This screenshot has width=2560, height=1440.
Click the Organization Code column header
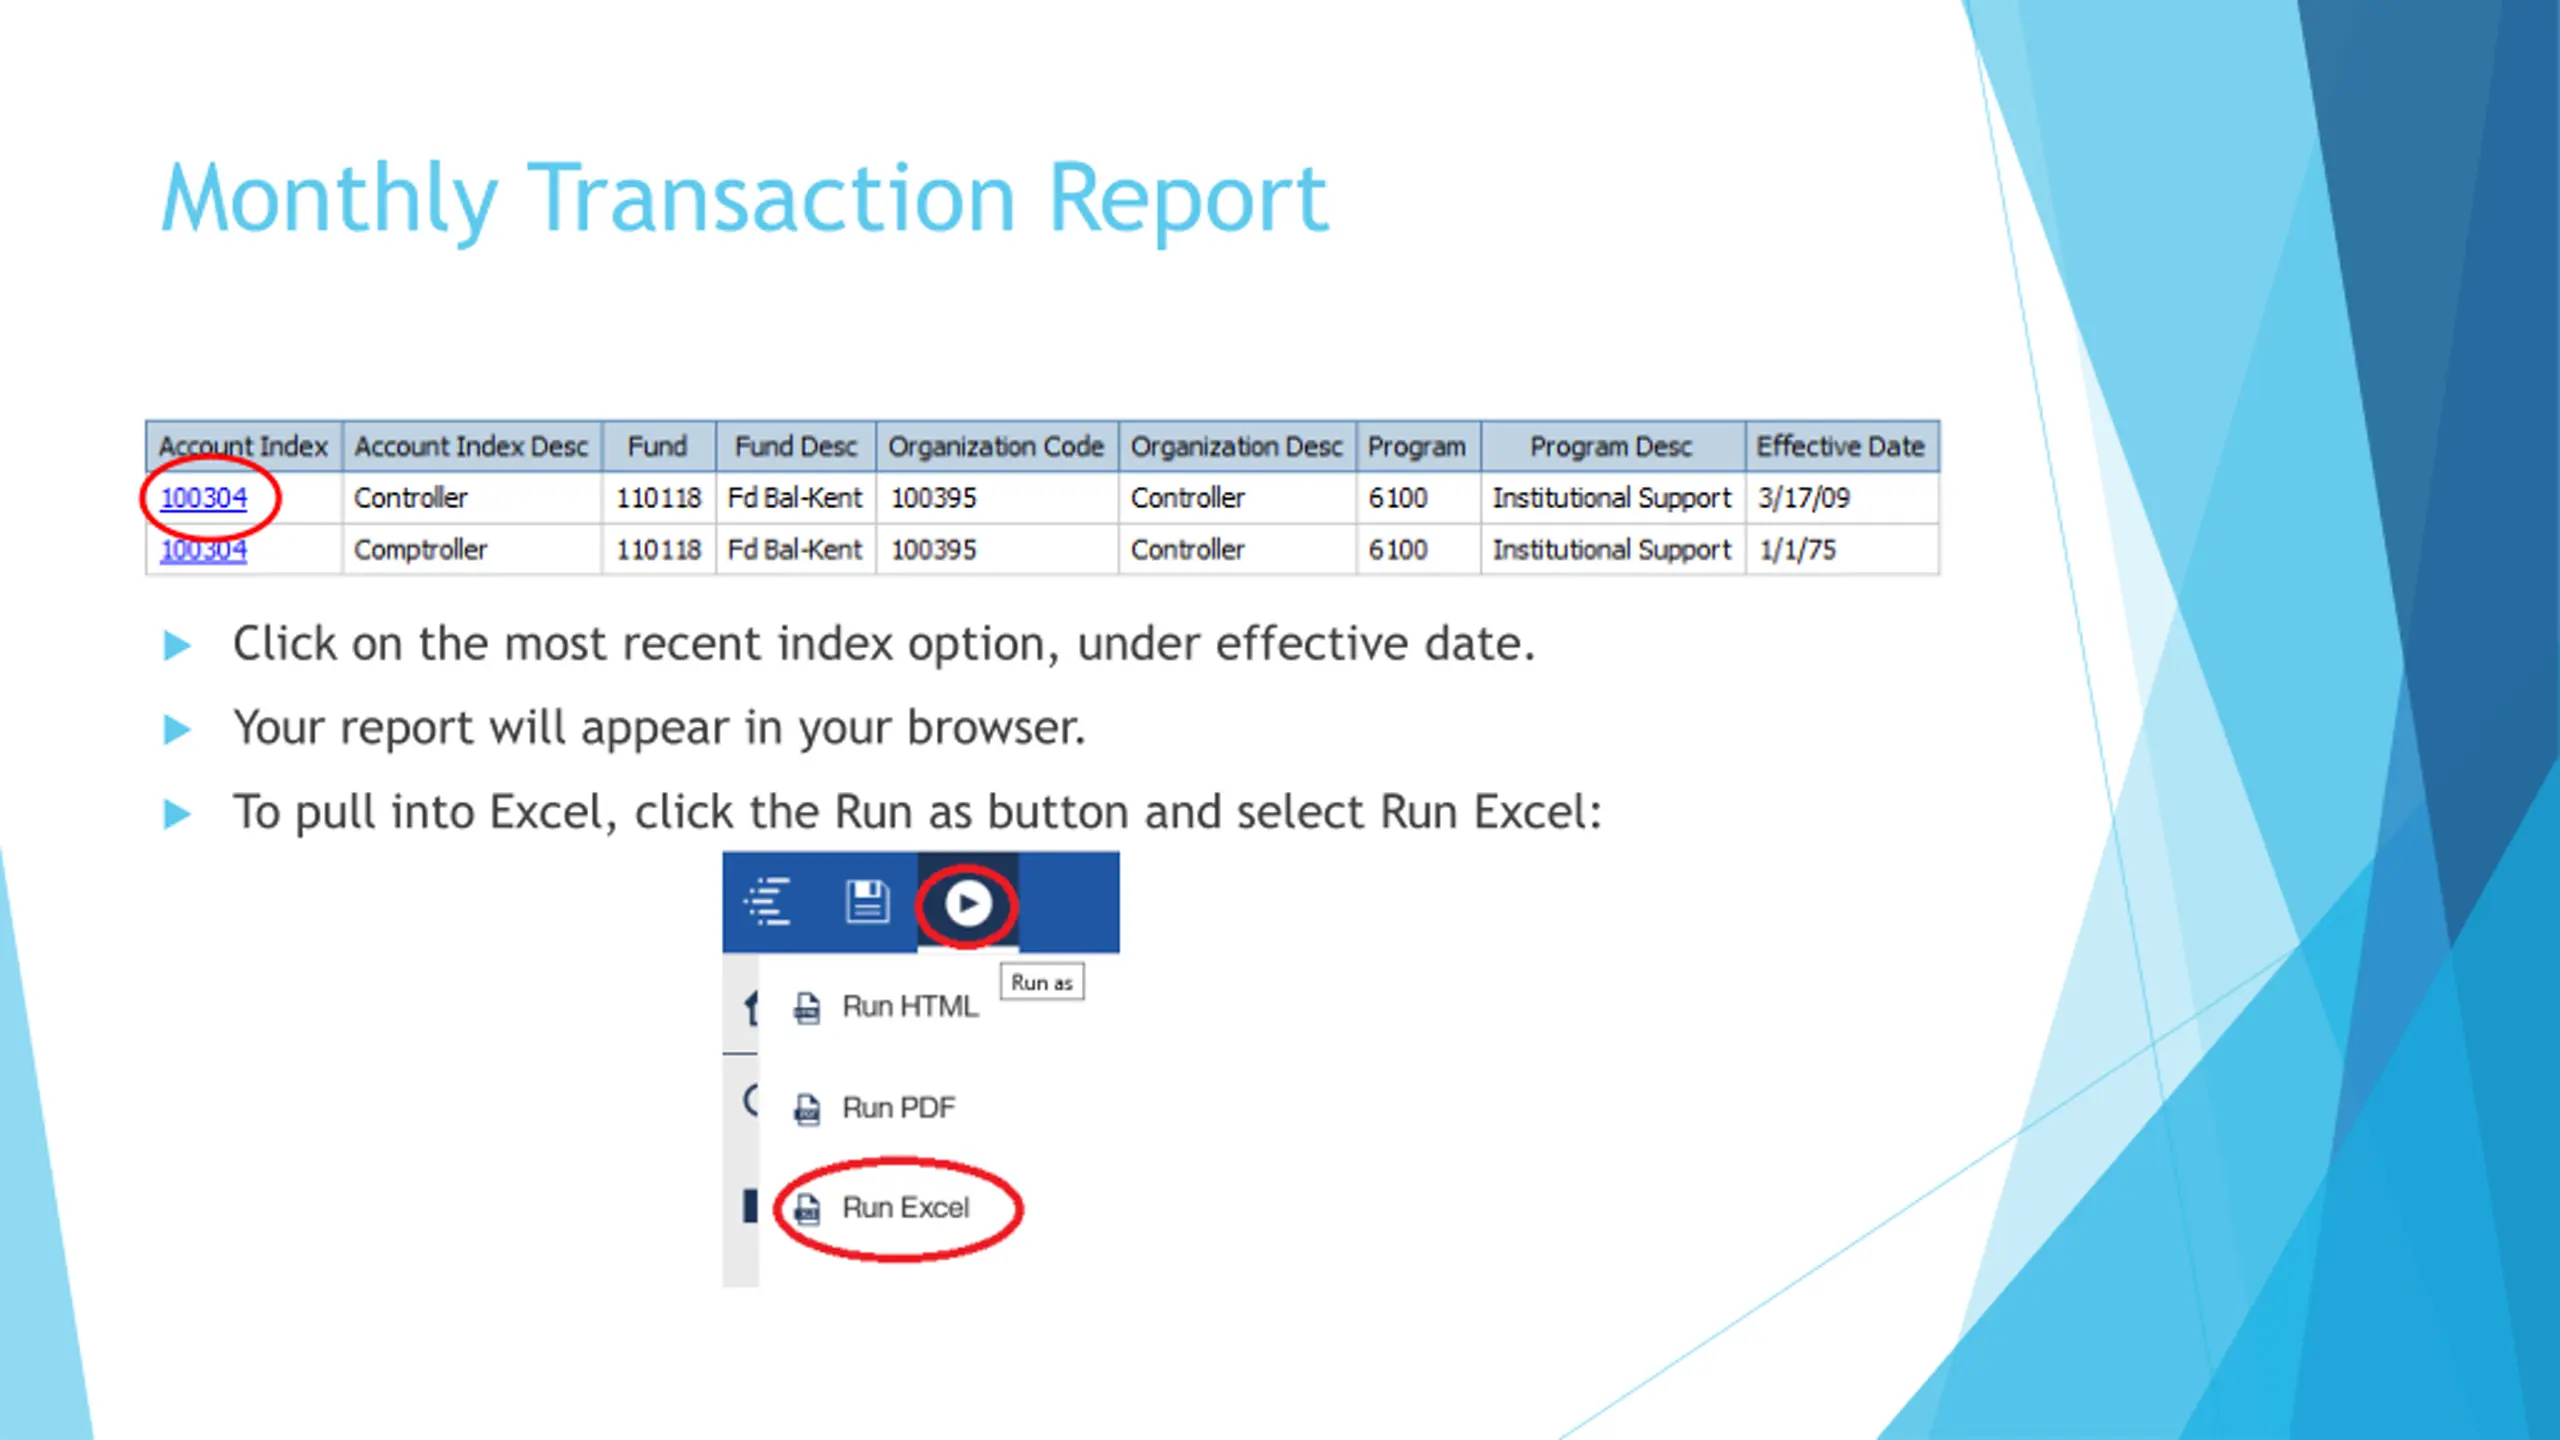tap(996, 446)
